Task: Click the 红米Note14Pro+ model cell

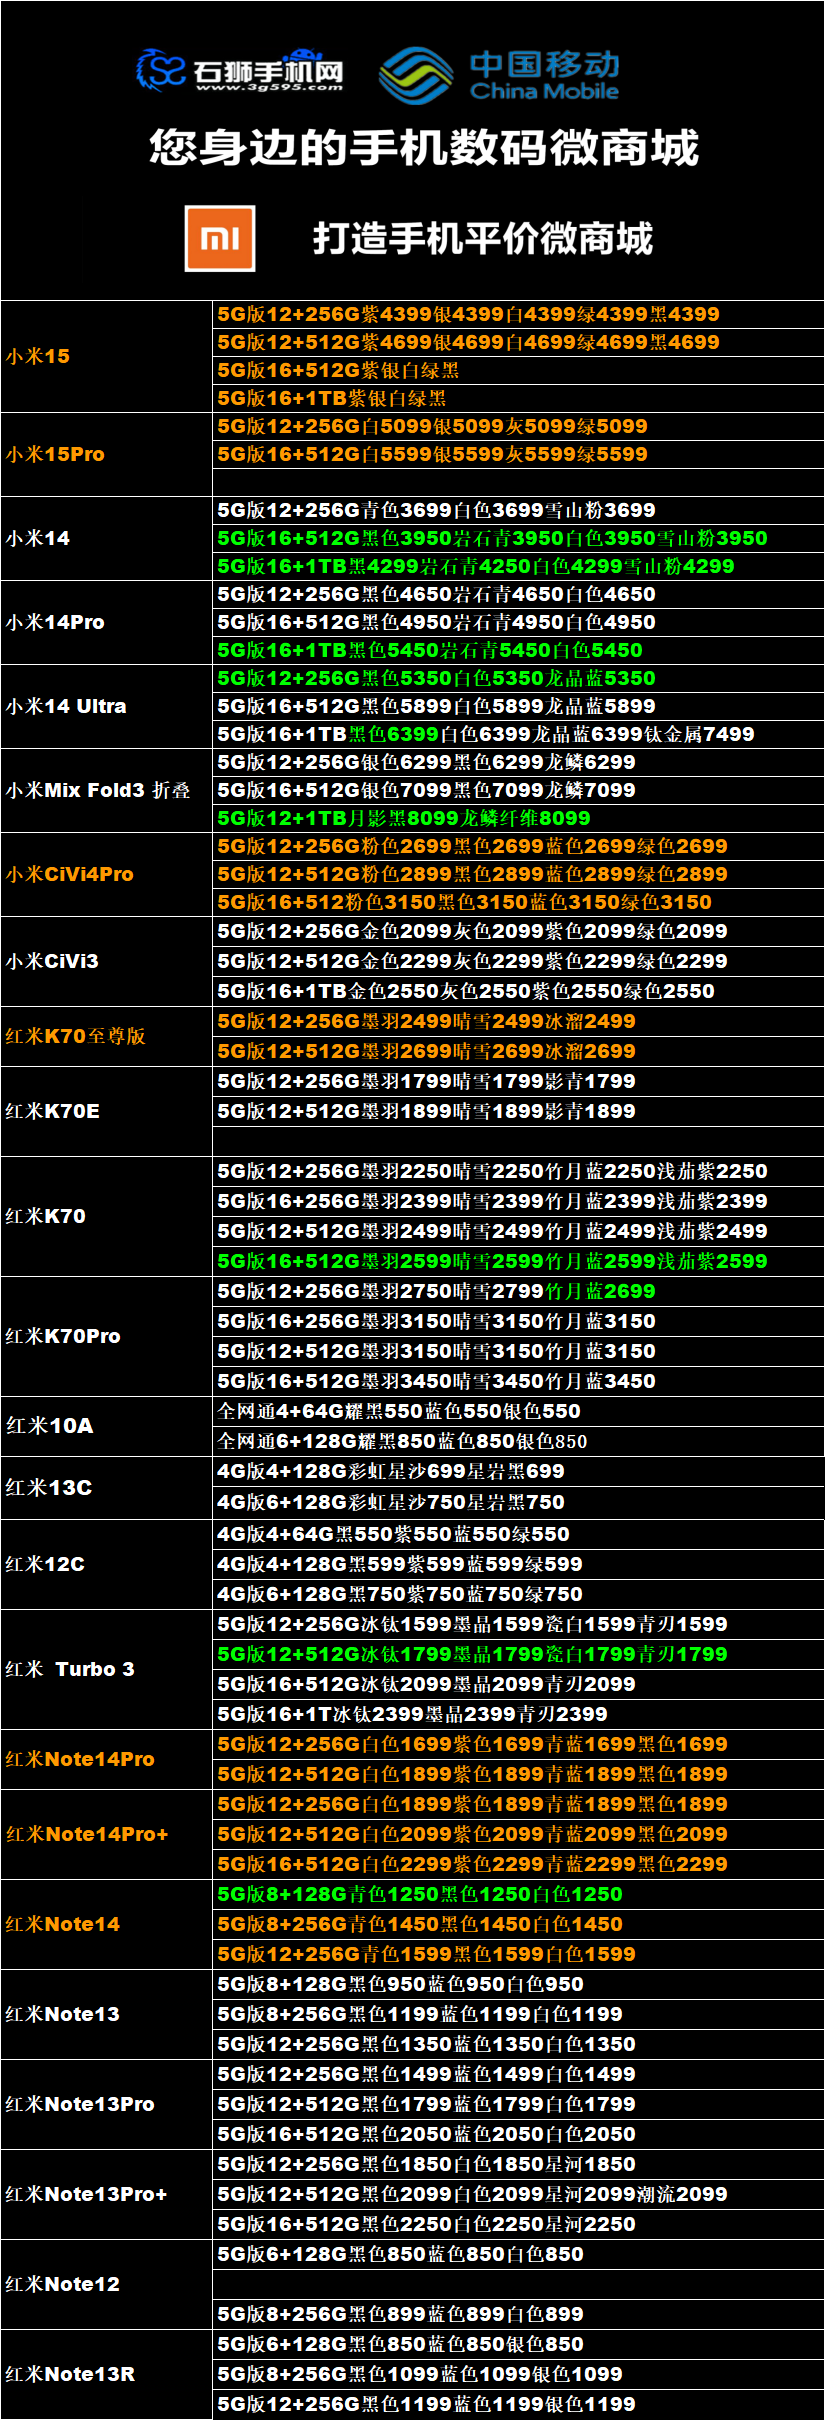Action: coord(106,1834)
